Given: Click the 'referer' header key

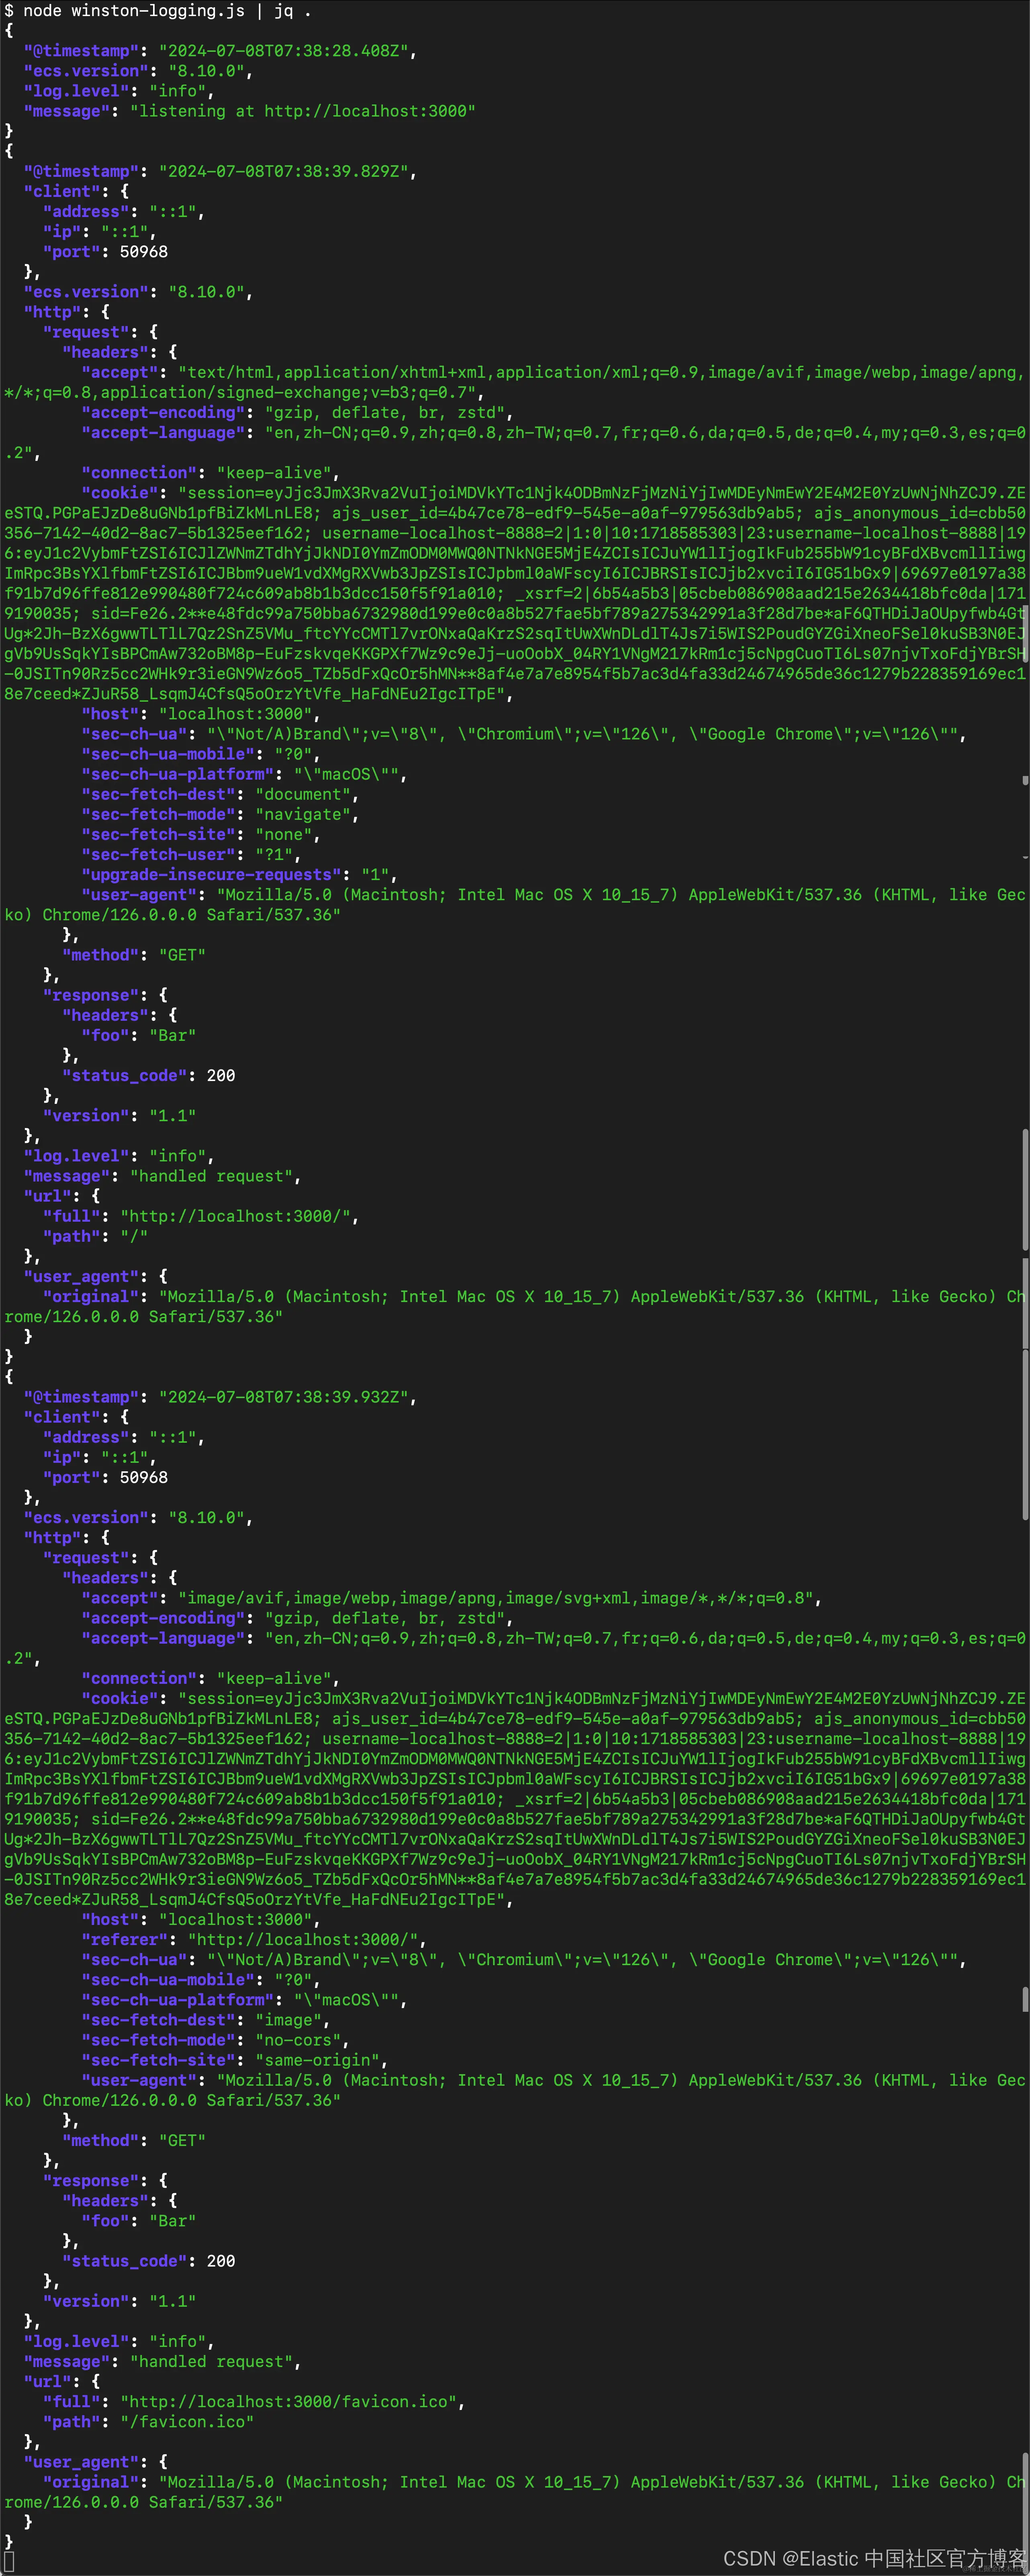Looking at the screenshot, I should pyautogui.click(x=125, y=1940).
